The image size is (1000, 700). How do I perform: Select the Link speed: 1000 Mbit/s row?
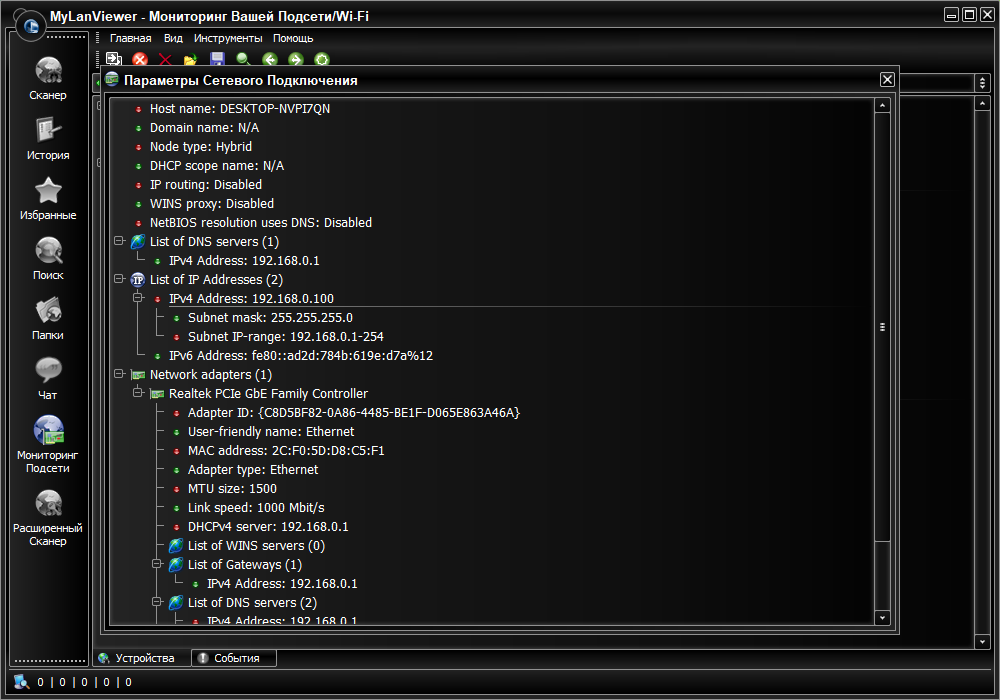(x=256, y=508)
